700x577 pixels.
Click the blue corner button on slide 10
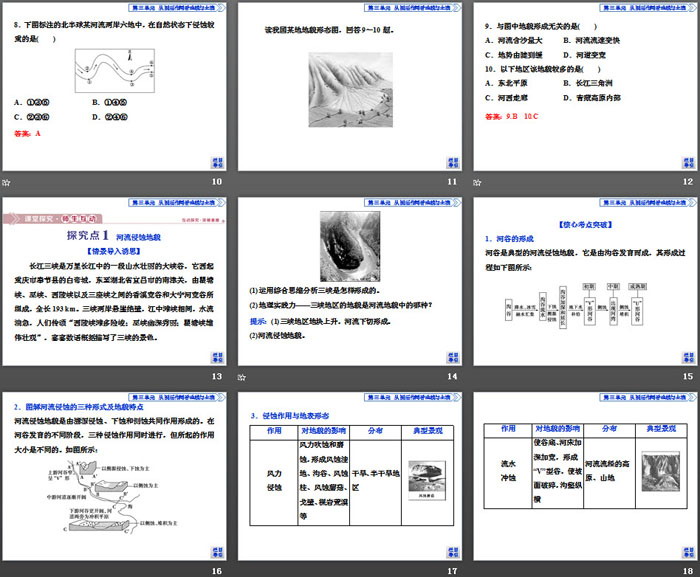[x=217, y=163]
